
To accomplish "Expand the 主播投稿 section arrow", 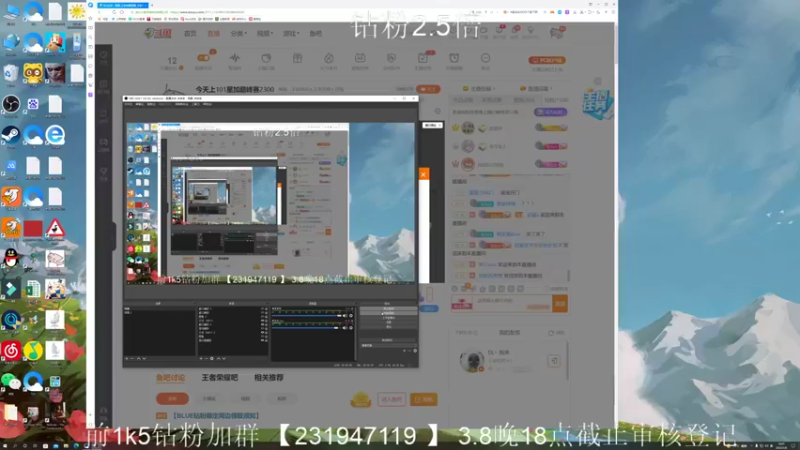I will pos(493,89).
